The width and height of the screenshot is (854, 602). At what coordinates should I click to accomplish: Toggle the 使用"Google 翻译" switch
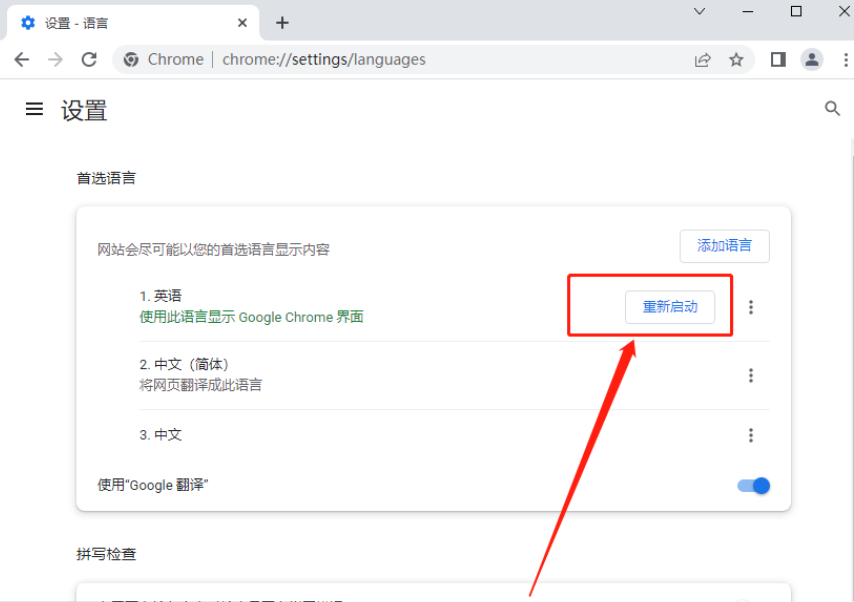754,485
